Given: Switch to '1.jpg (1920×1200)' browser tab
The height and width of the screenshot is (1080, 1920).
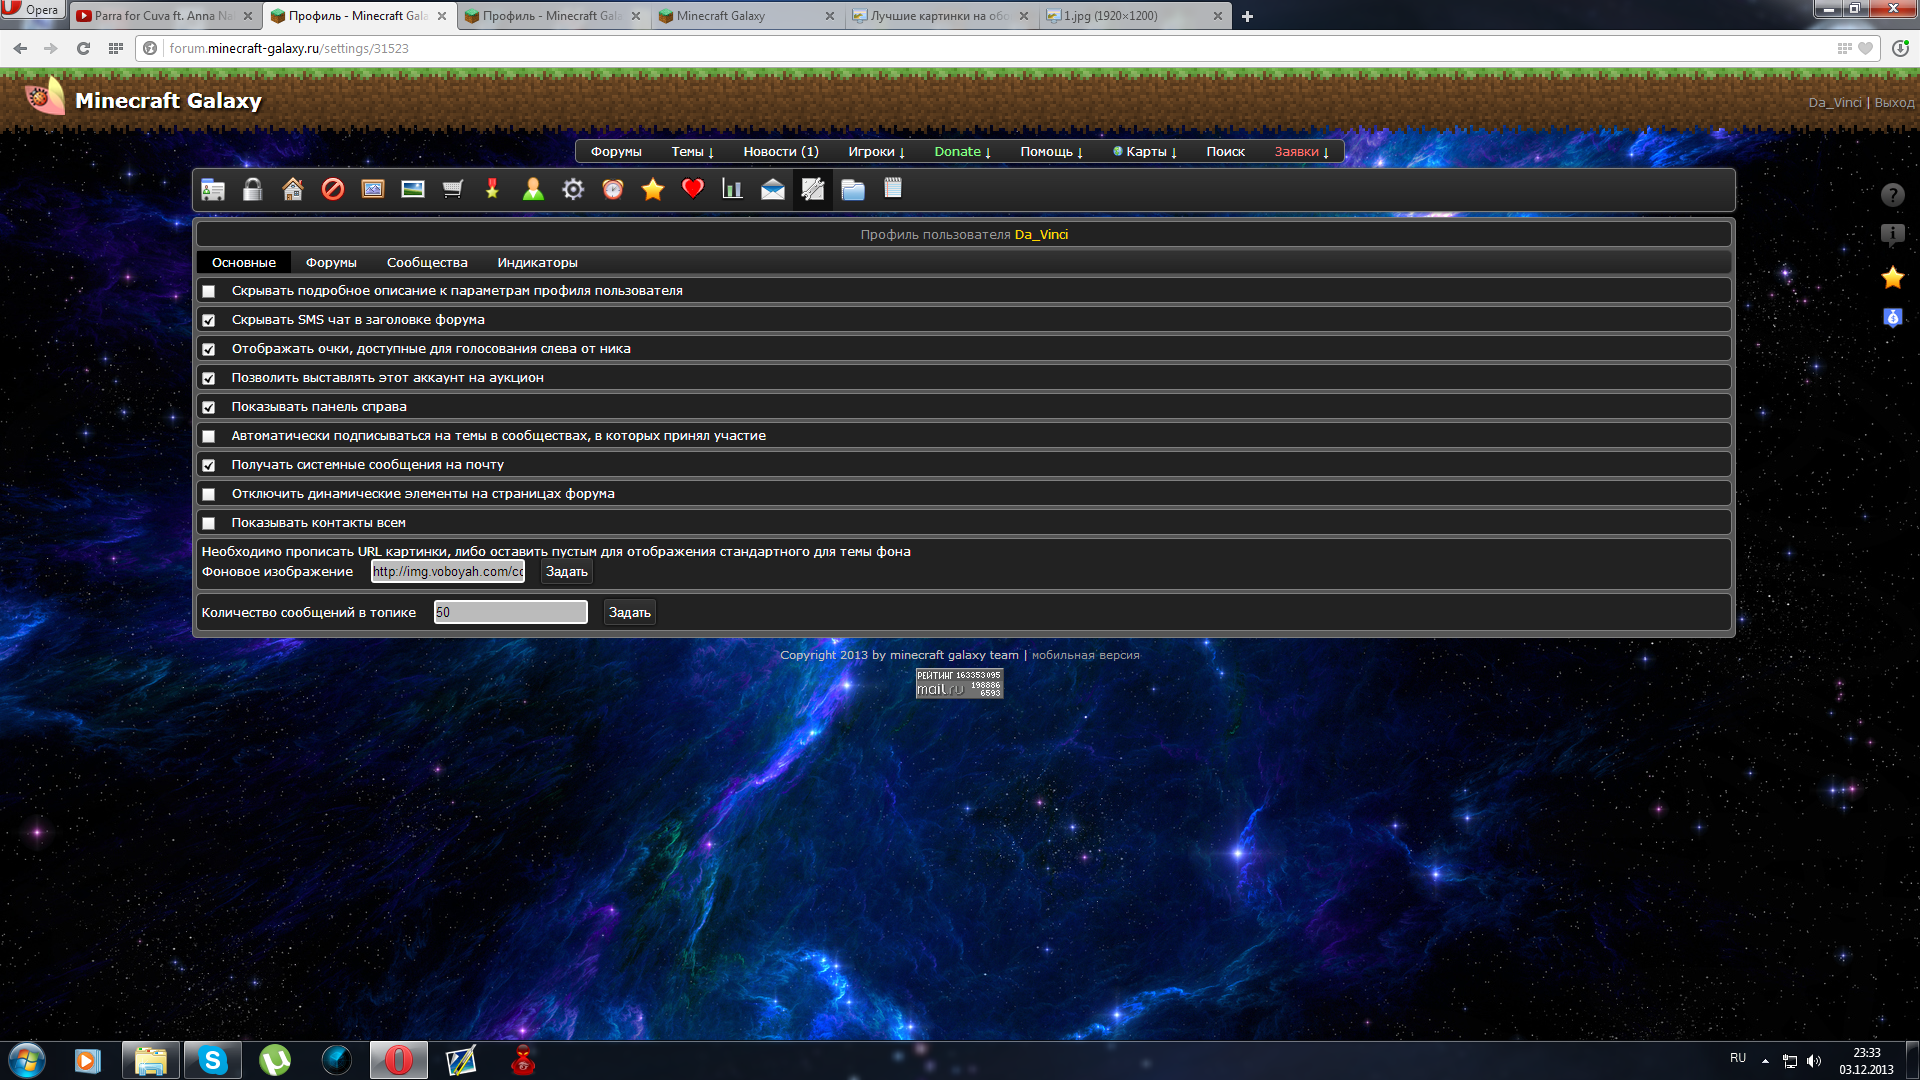Looking at the screenshot, I should (1136, 16).
